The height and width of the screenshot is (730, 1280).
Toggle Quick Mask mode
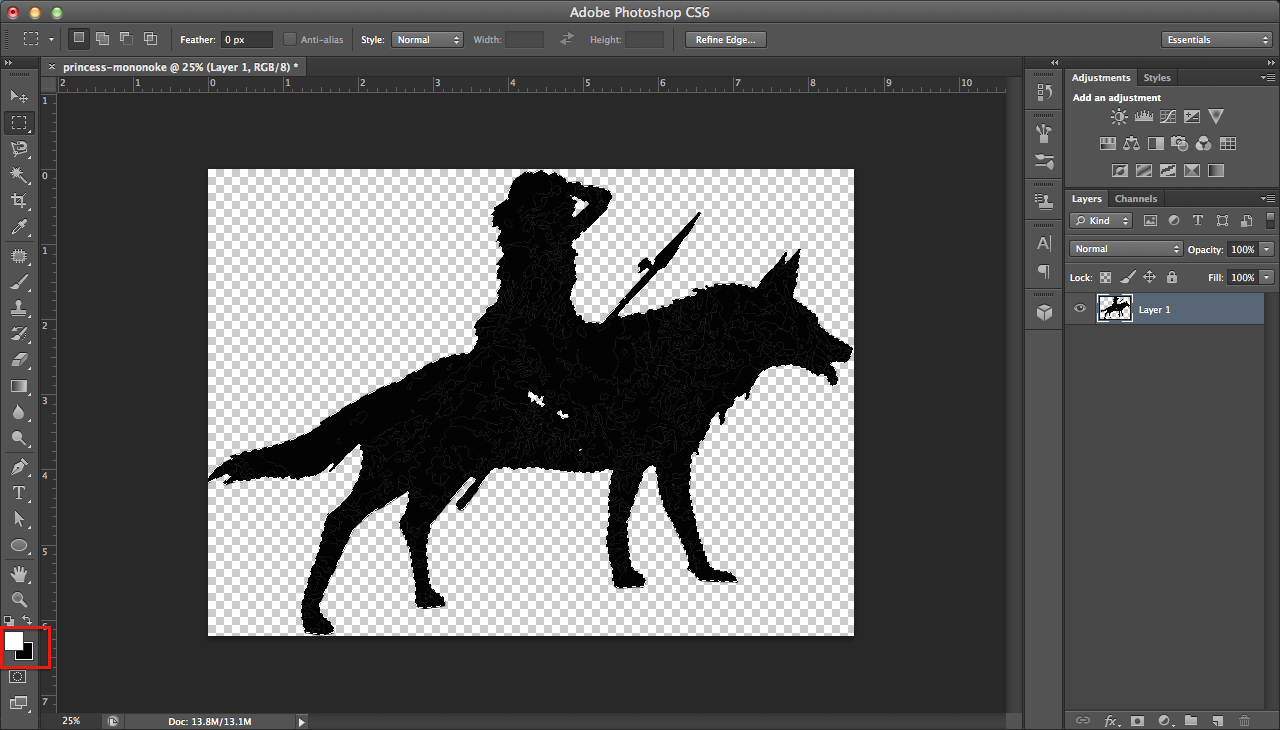click(x=18, y=677)
